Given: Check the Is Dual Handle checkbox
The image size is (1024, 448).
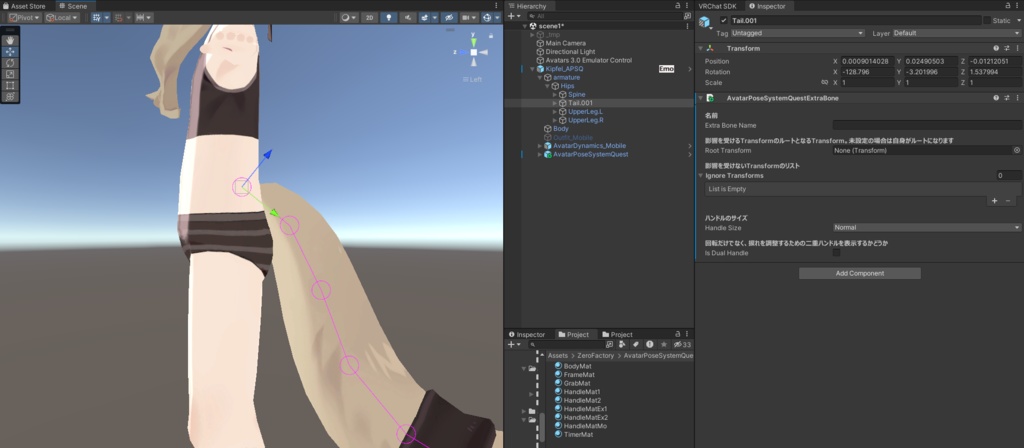Looking at the screenshot, I should click(x=837, y=252).
